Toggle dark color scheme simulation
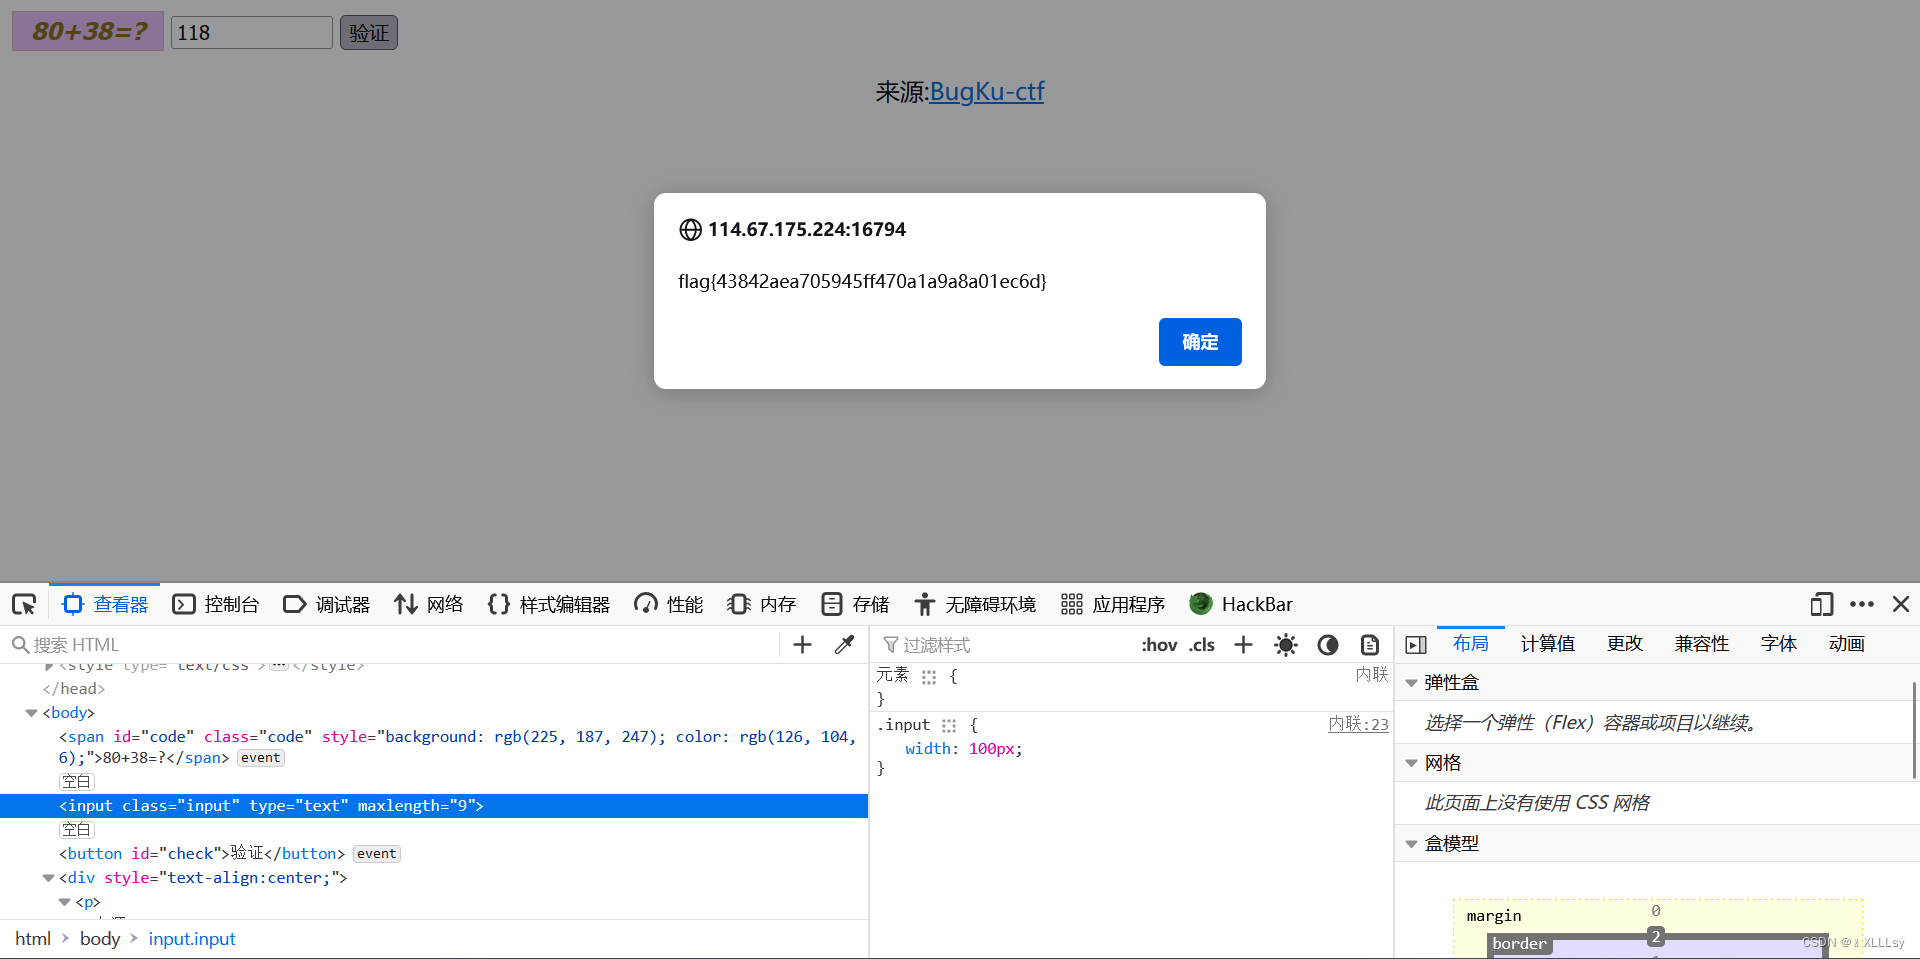The width and height of the screenshot is (1920, 959). click(1328, 645)
